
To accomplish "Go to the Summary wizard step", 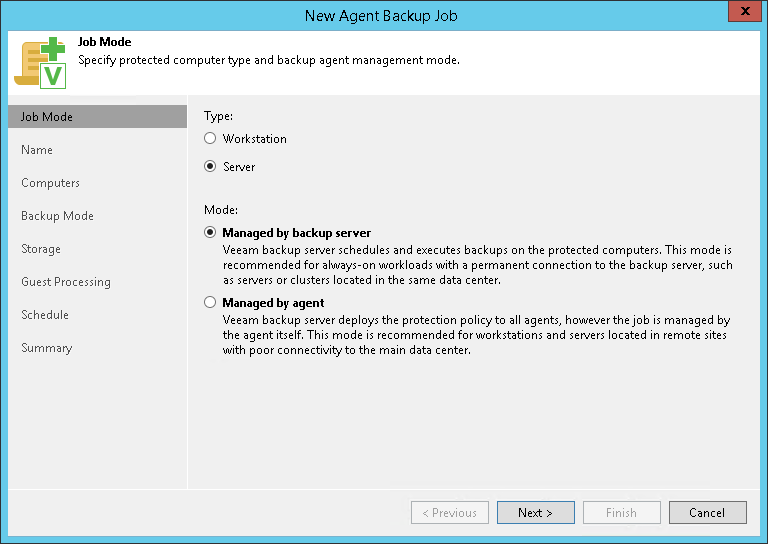I will point(47,348).
